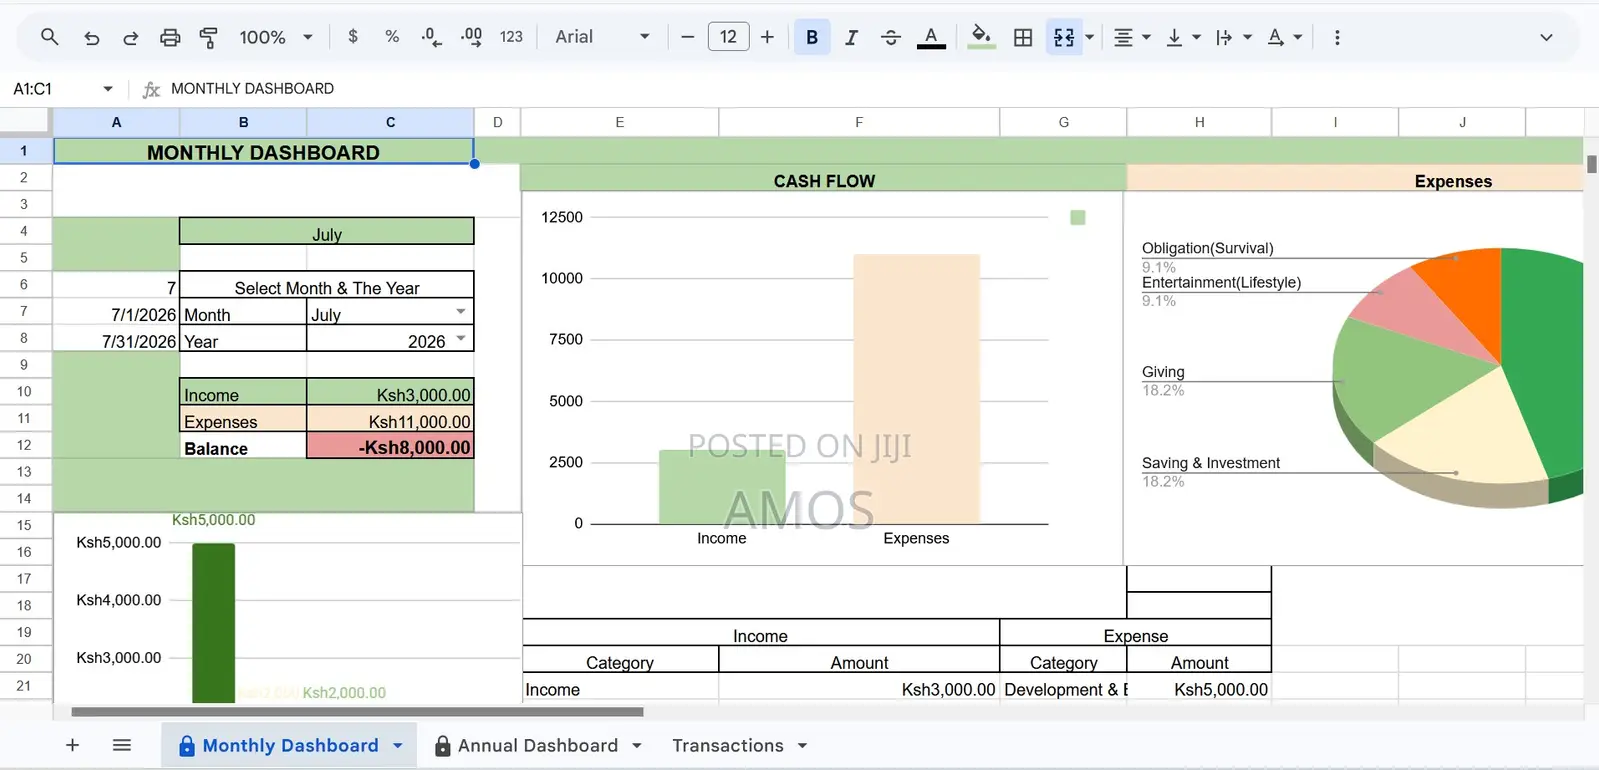The image size is (1599, 770).
Task: Select column F header
Action: pyautogui.click(x=859, y=122)
